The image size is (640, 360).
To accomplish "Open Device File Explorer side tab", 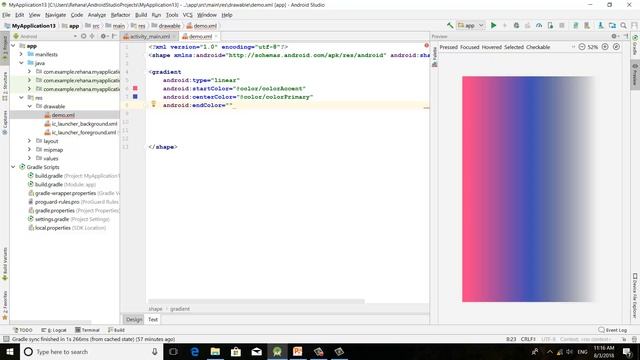I will (635, 296).
